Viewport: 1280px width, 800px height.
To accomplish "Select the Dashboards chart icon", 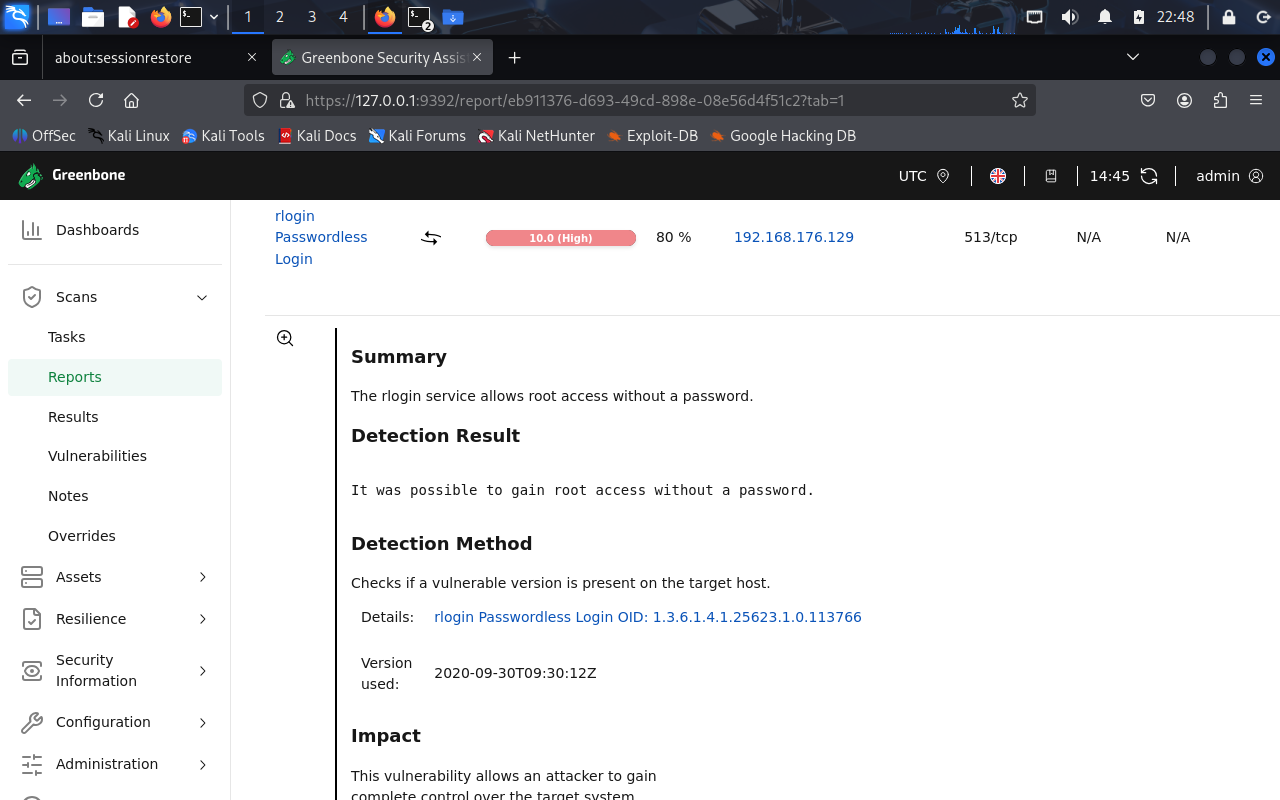I will coord(31,229).
